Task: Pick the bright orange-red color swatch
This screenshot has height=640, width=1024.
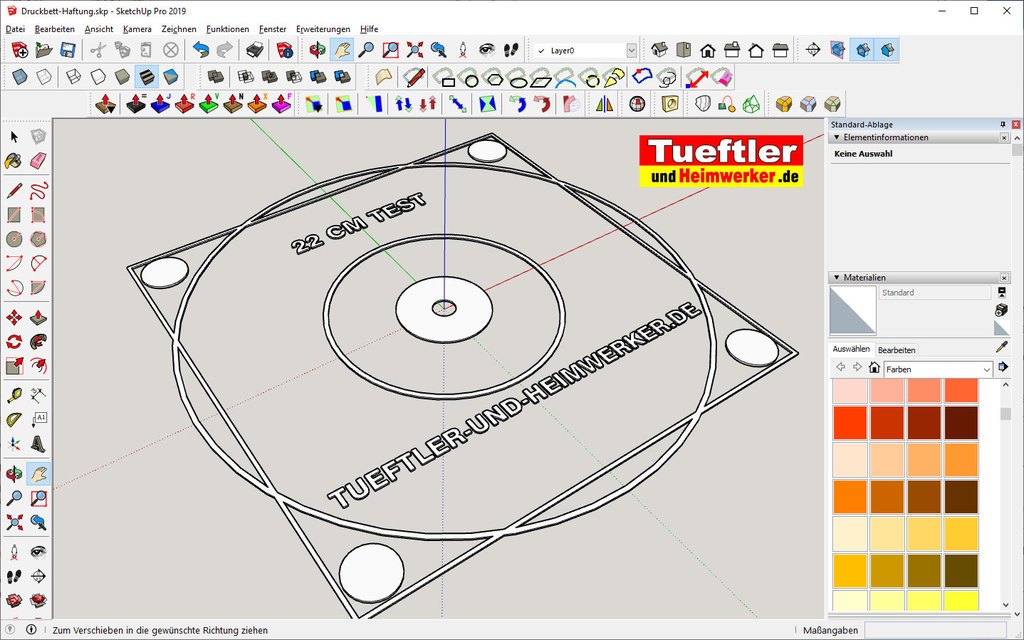Action: click(x=850, y=423)
